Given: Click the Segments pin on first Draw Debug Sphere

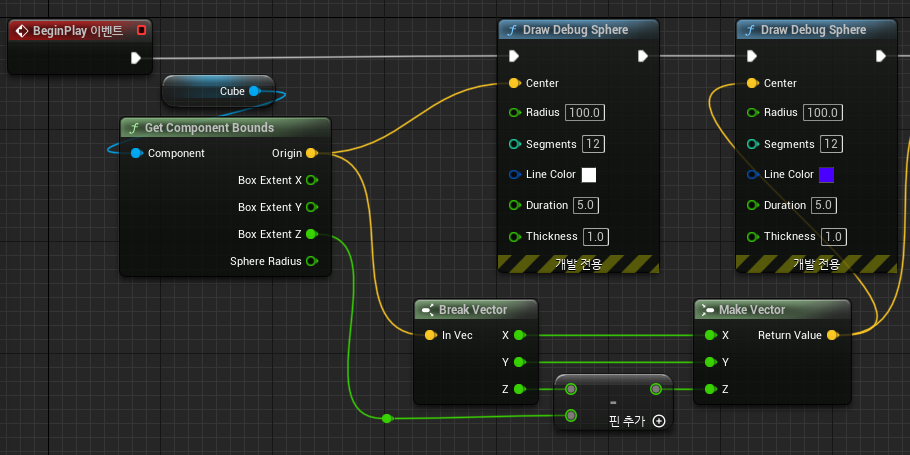Looking at the screenshot, I should [x=514, y=144].
